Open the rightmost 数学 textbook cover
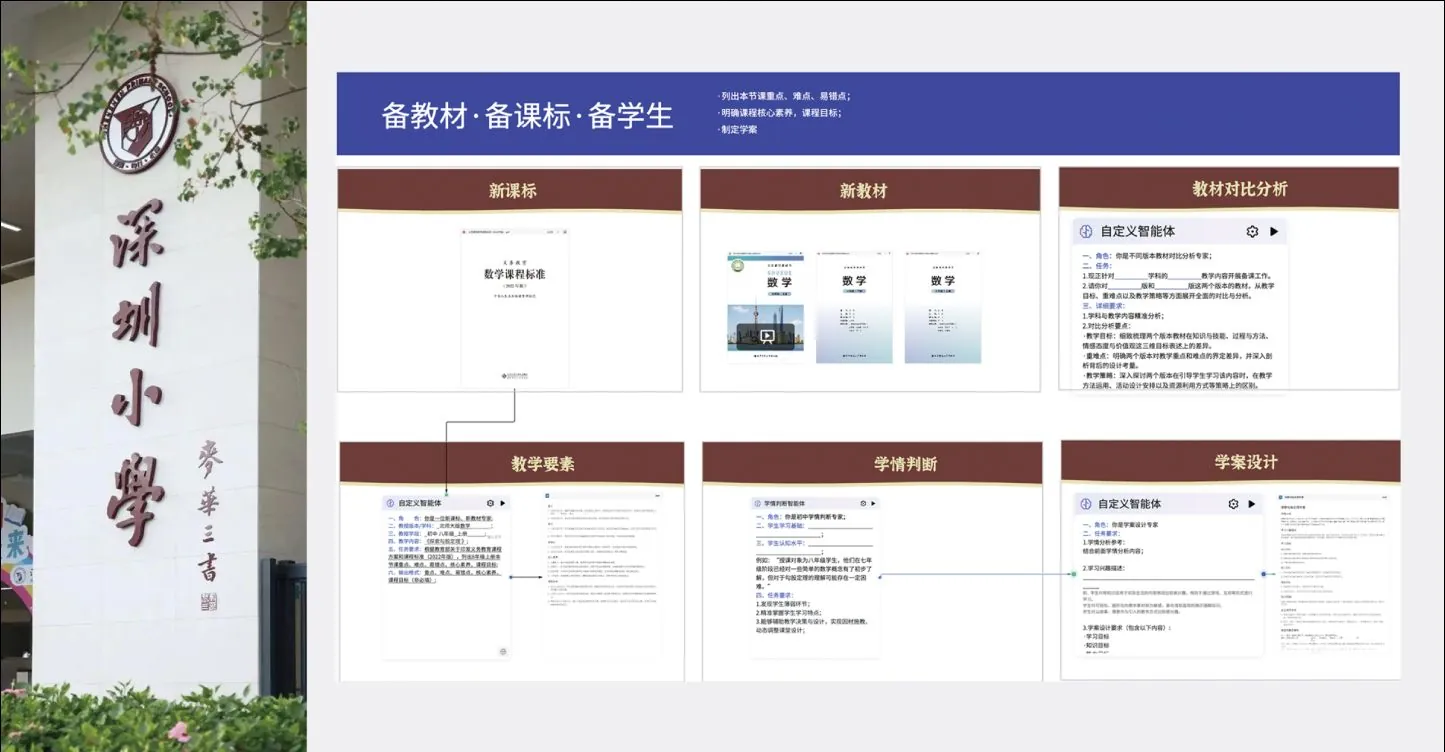The height and width of the screenshot is (752, 1445). tap(943, 308)
